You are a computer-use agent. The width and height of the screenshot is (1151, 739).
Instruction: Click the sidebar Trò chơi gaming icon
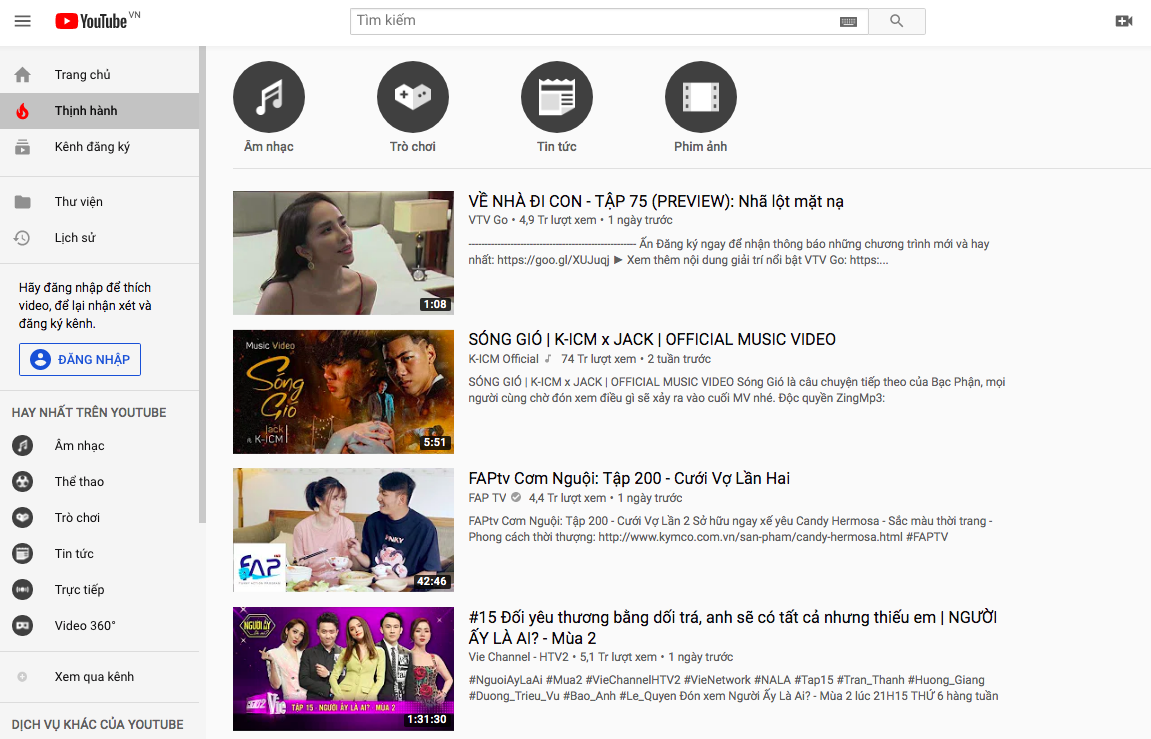click(23, 517)
